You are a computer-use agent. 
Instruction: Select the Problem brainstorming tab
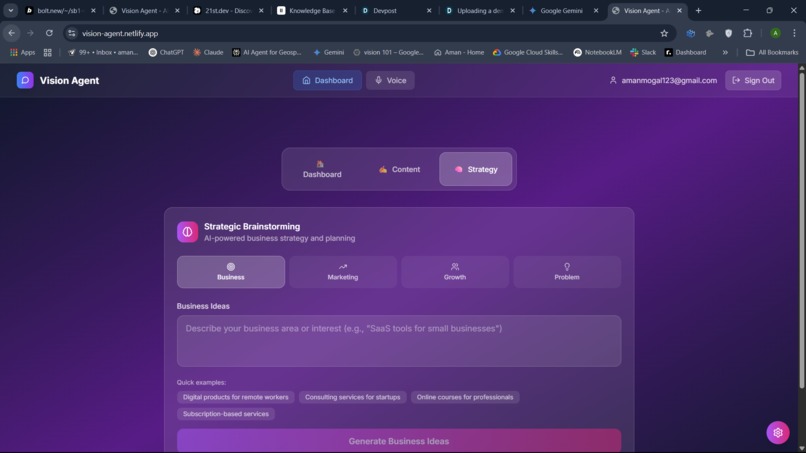[x=567, y=272]
